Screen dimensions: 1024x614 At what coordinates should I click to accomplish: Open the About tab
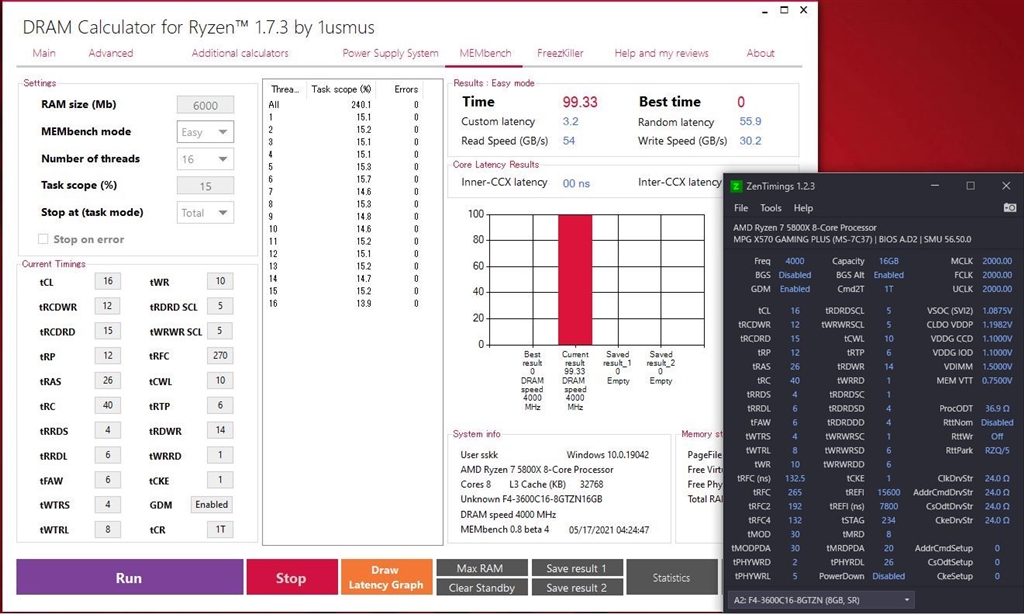coord(760,54)
